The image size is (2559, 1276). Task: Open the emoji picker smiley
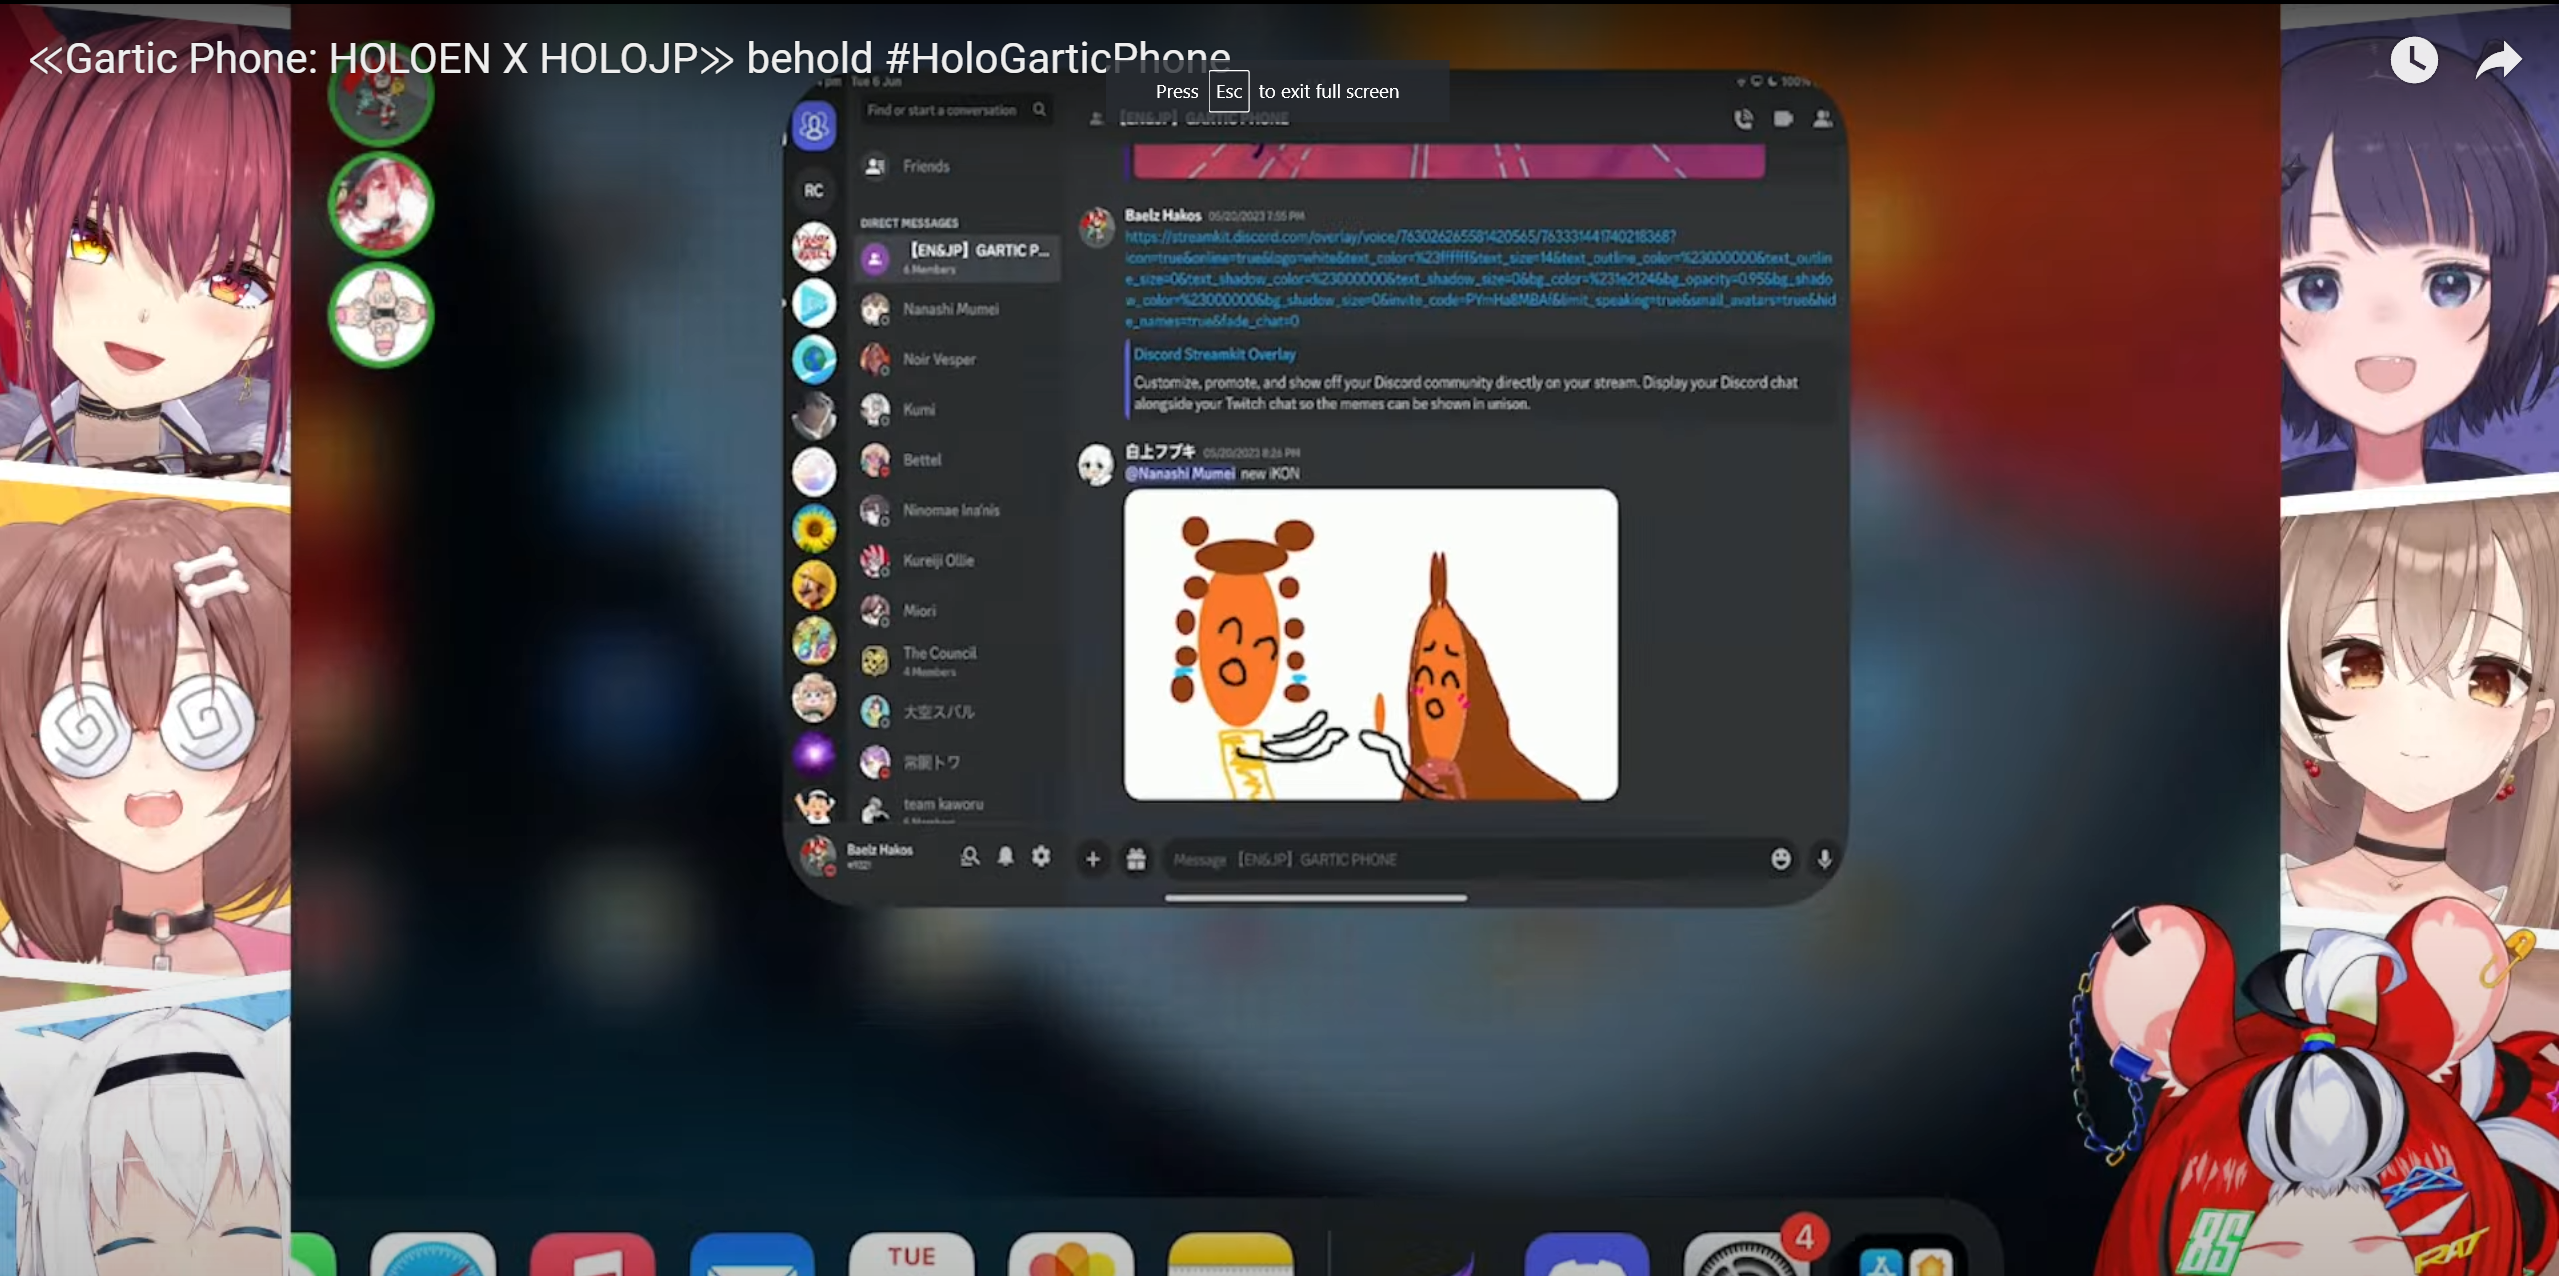point(1781,859)
